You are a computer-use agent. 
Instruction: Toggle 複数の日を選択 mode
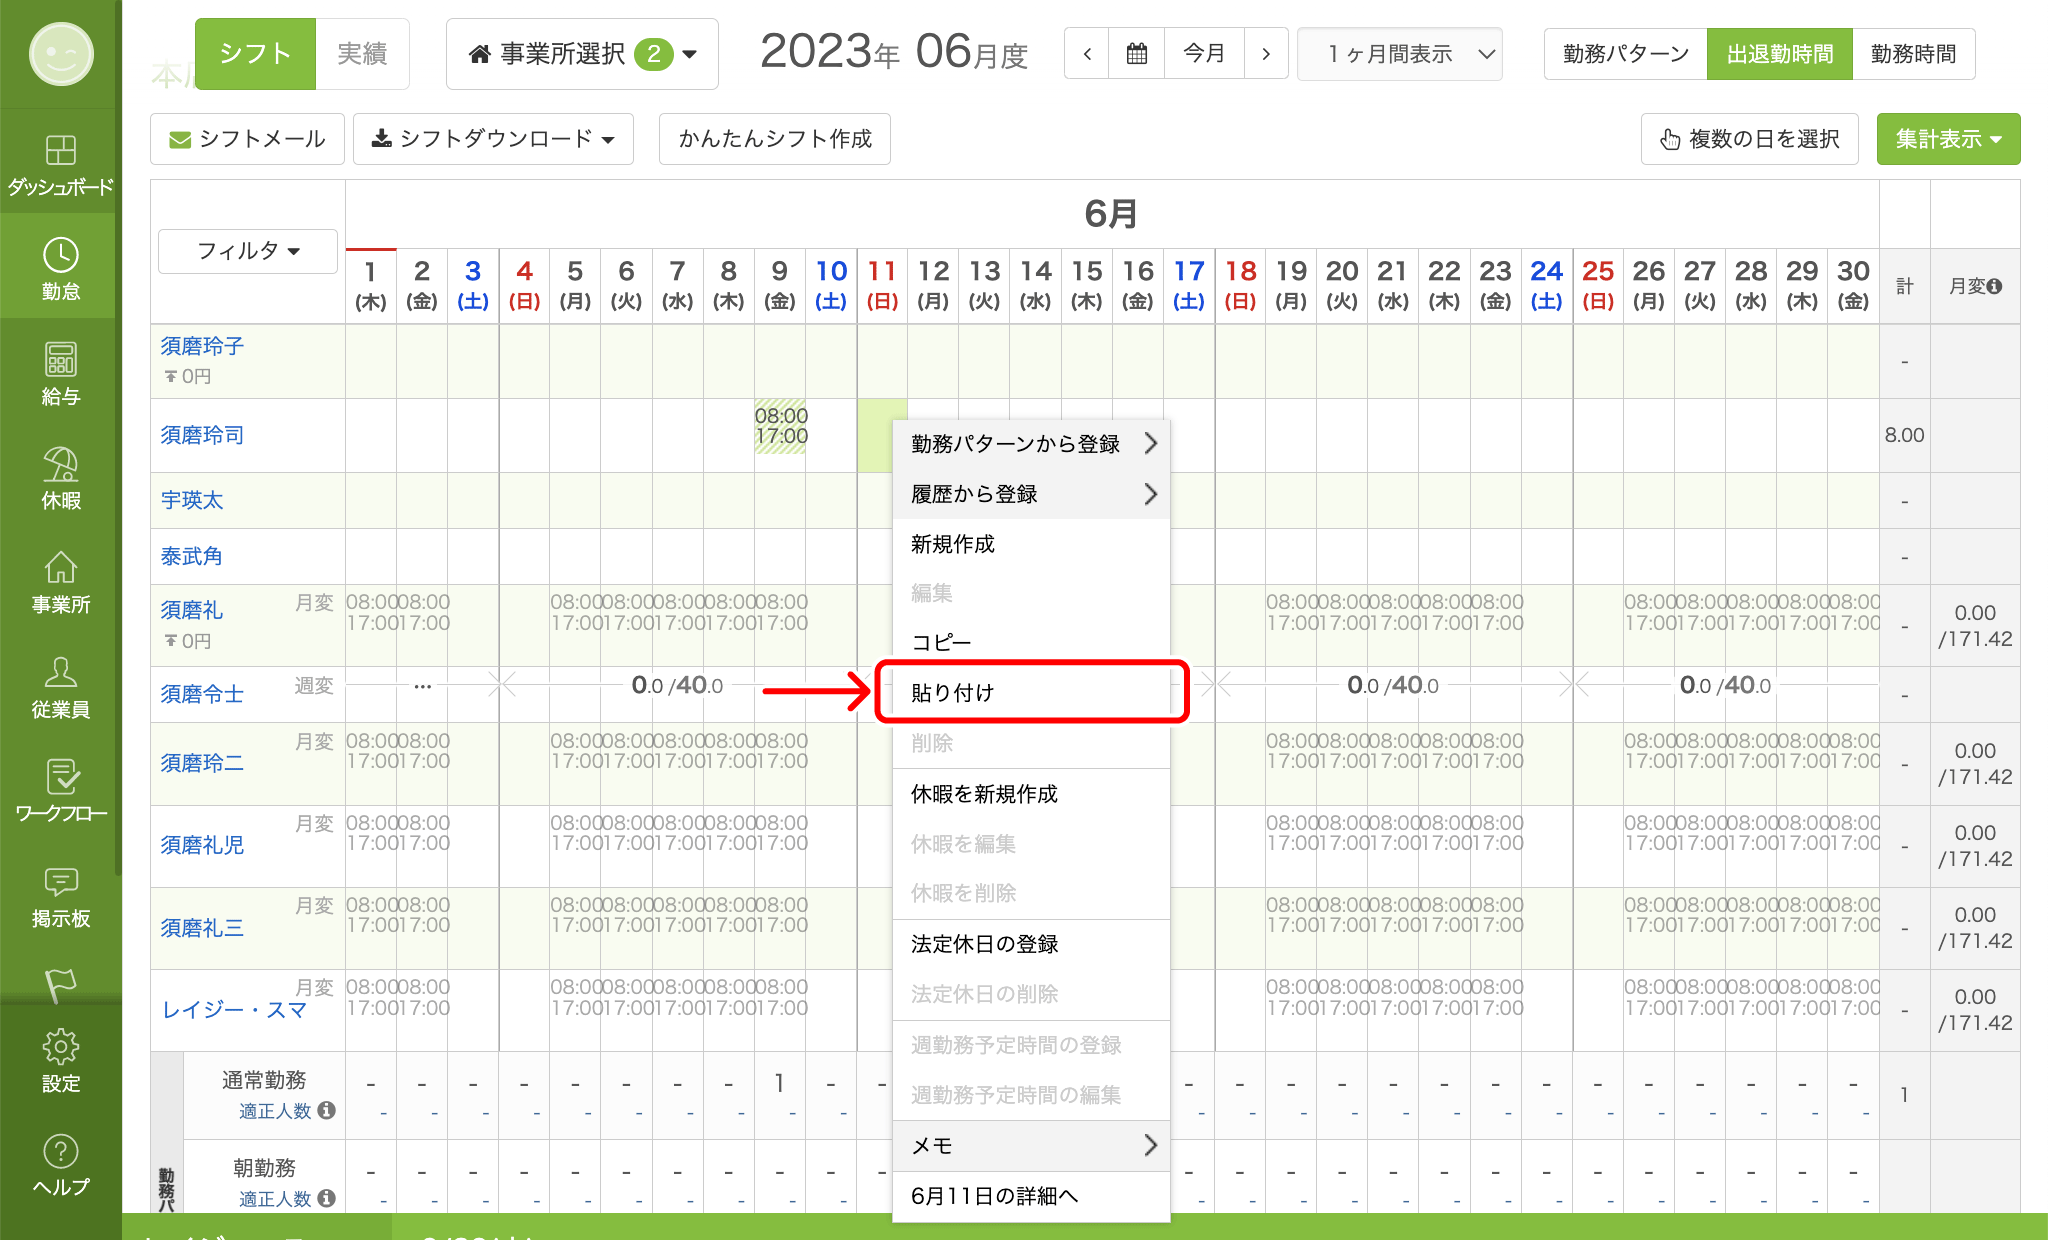[1749, 139]
